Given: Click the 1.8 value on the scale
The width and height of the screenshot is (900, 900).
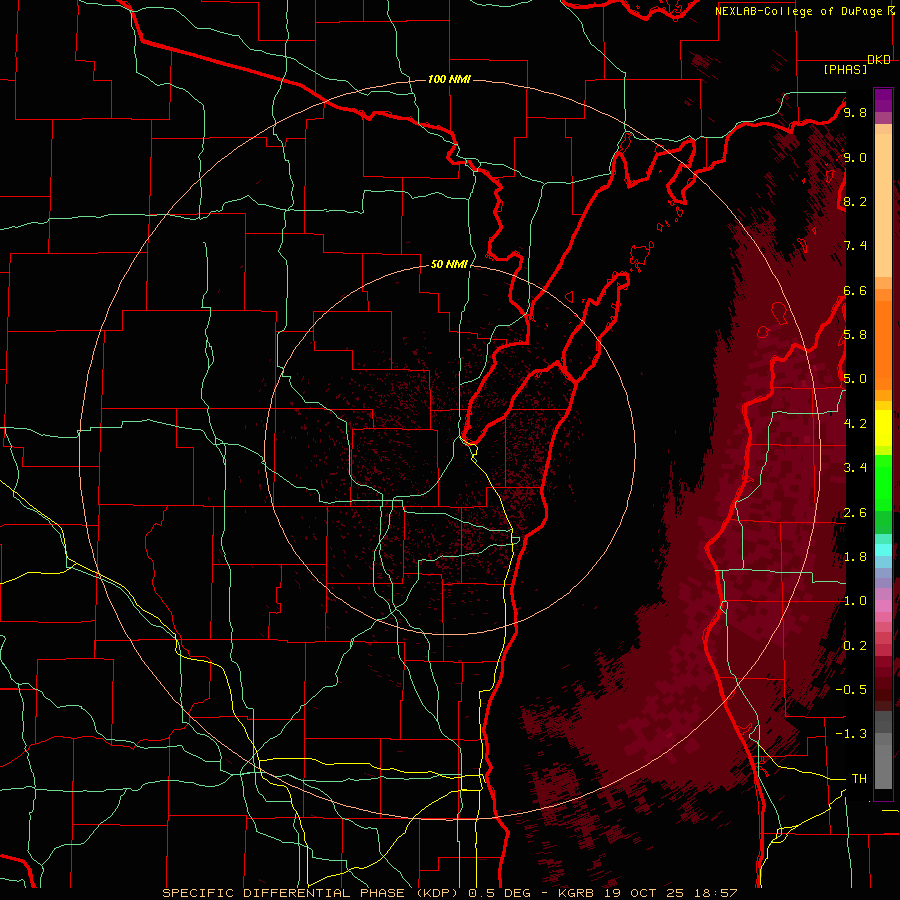Looking at the screenshot, I should pyautogui.click(x=855, y=557).
